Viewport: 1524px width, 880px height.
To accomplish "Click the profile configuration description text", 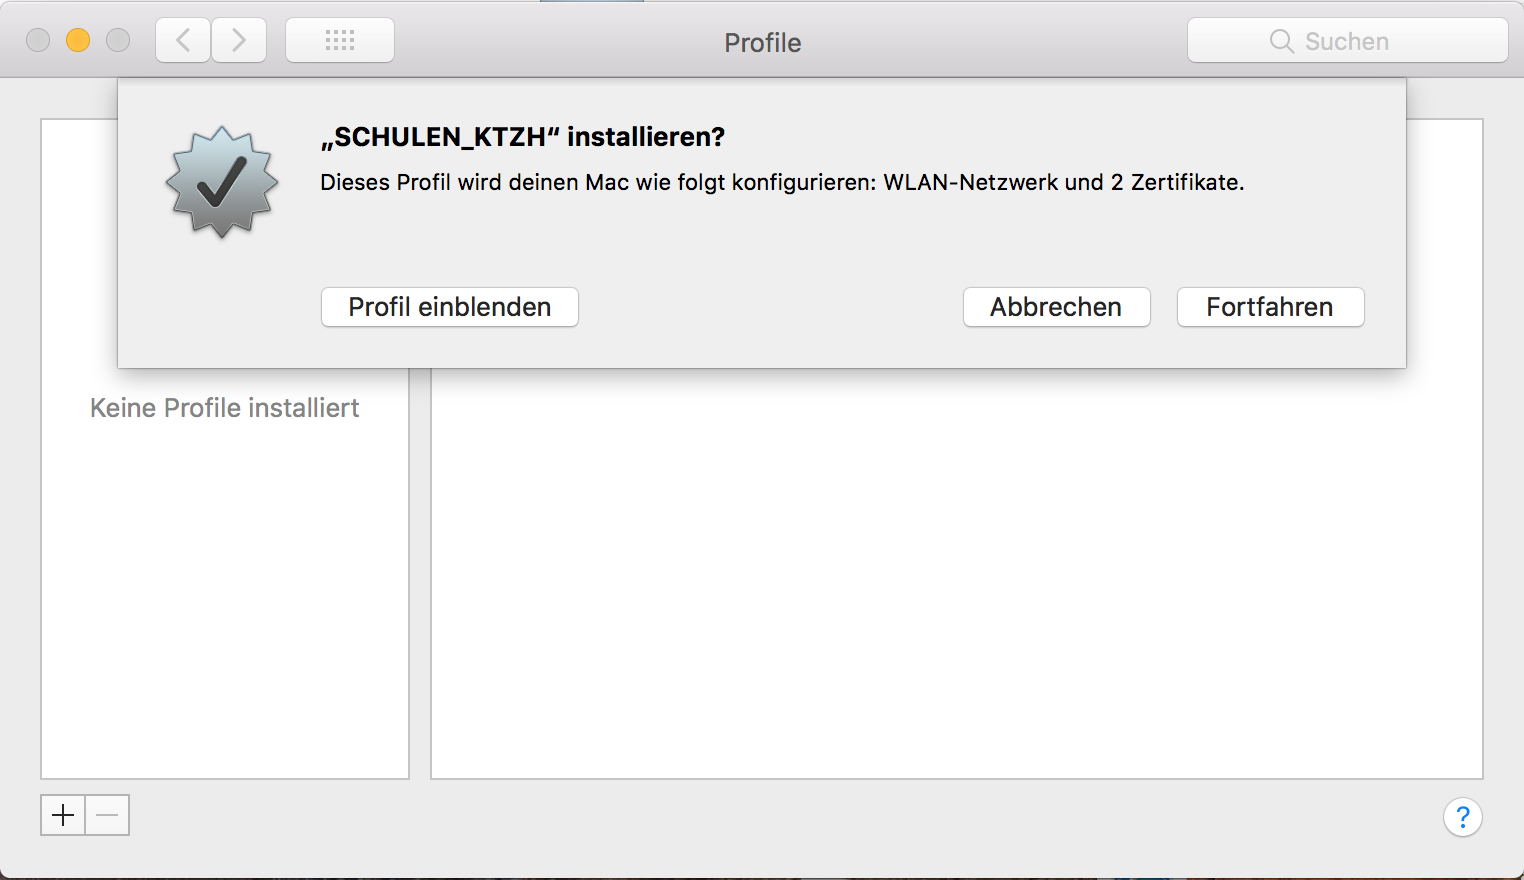I will (x=781, y=183).
